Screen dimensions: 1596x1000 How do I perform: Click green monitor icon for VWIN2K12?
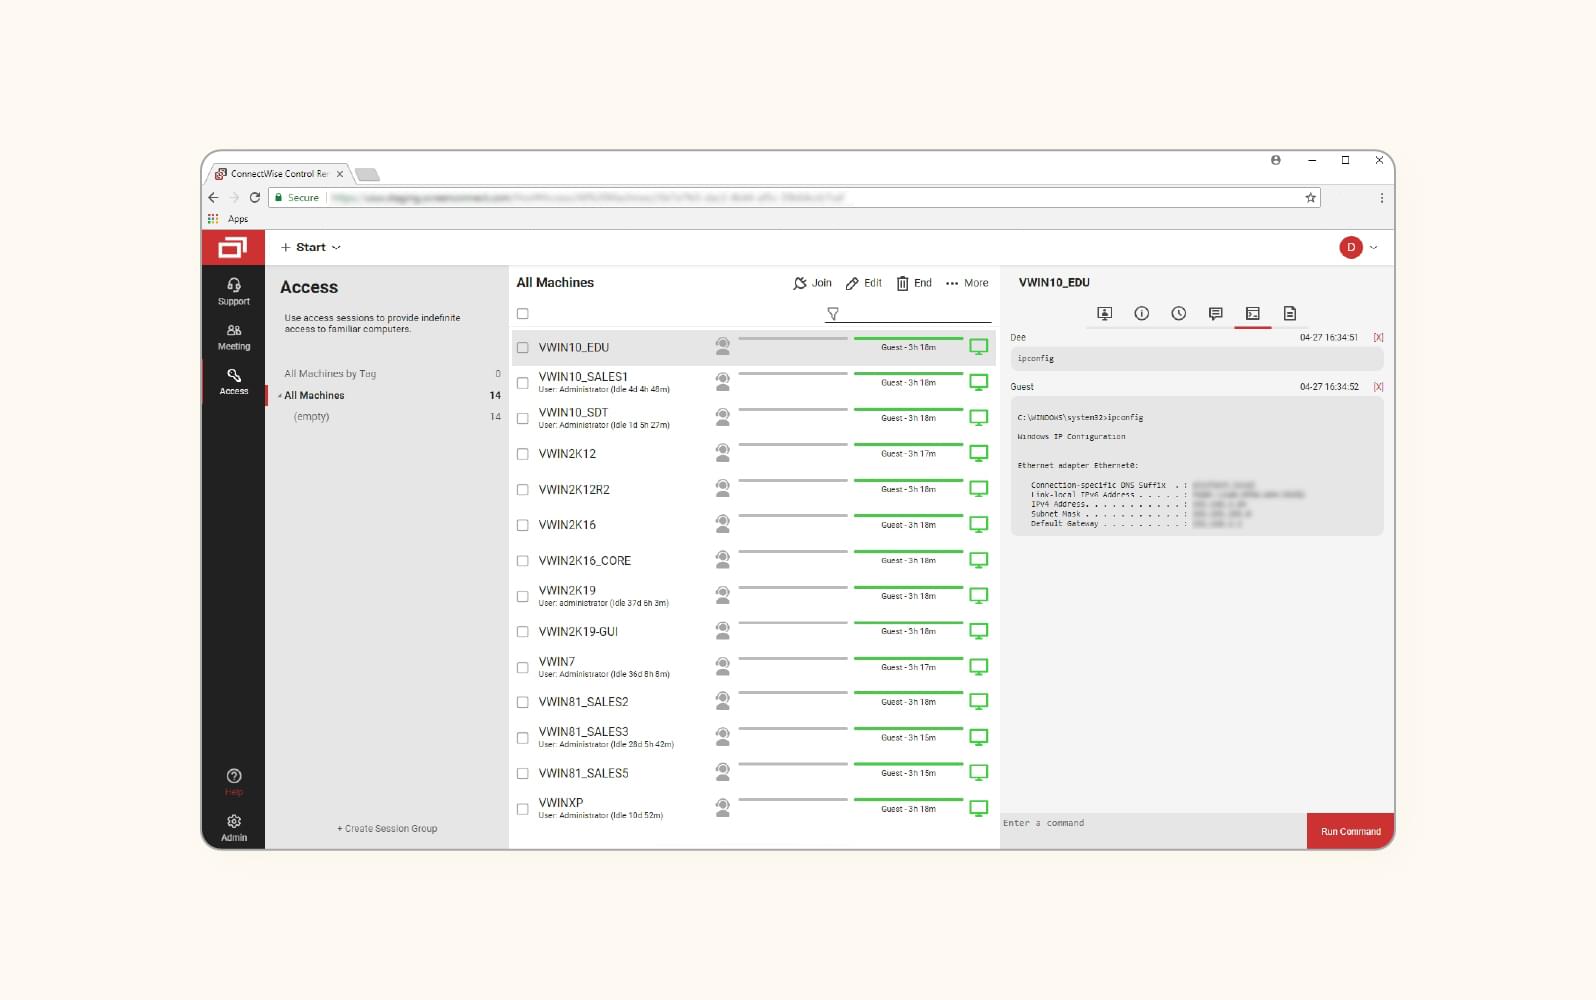click(x=978, y=453)
